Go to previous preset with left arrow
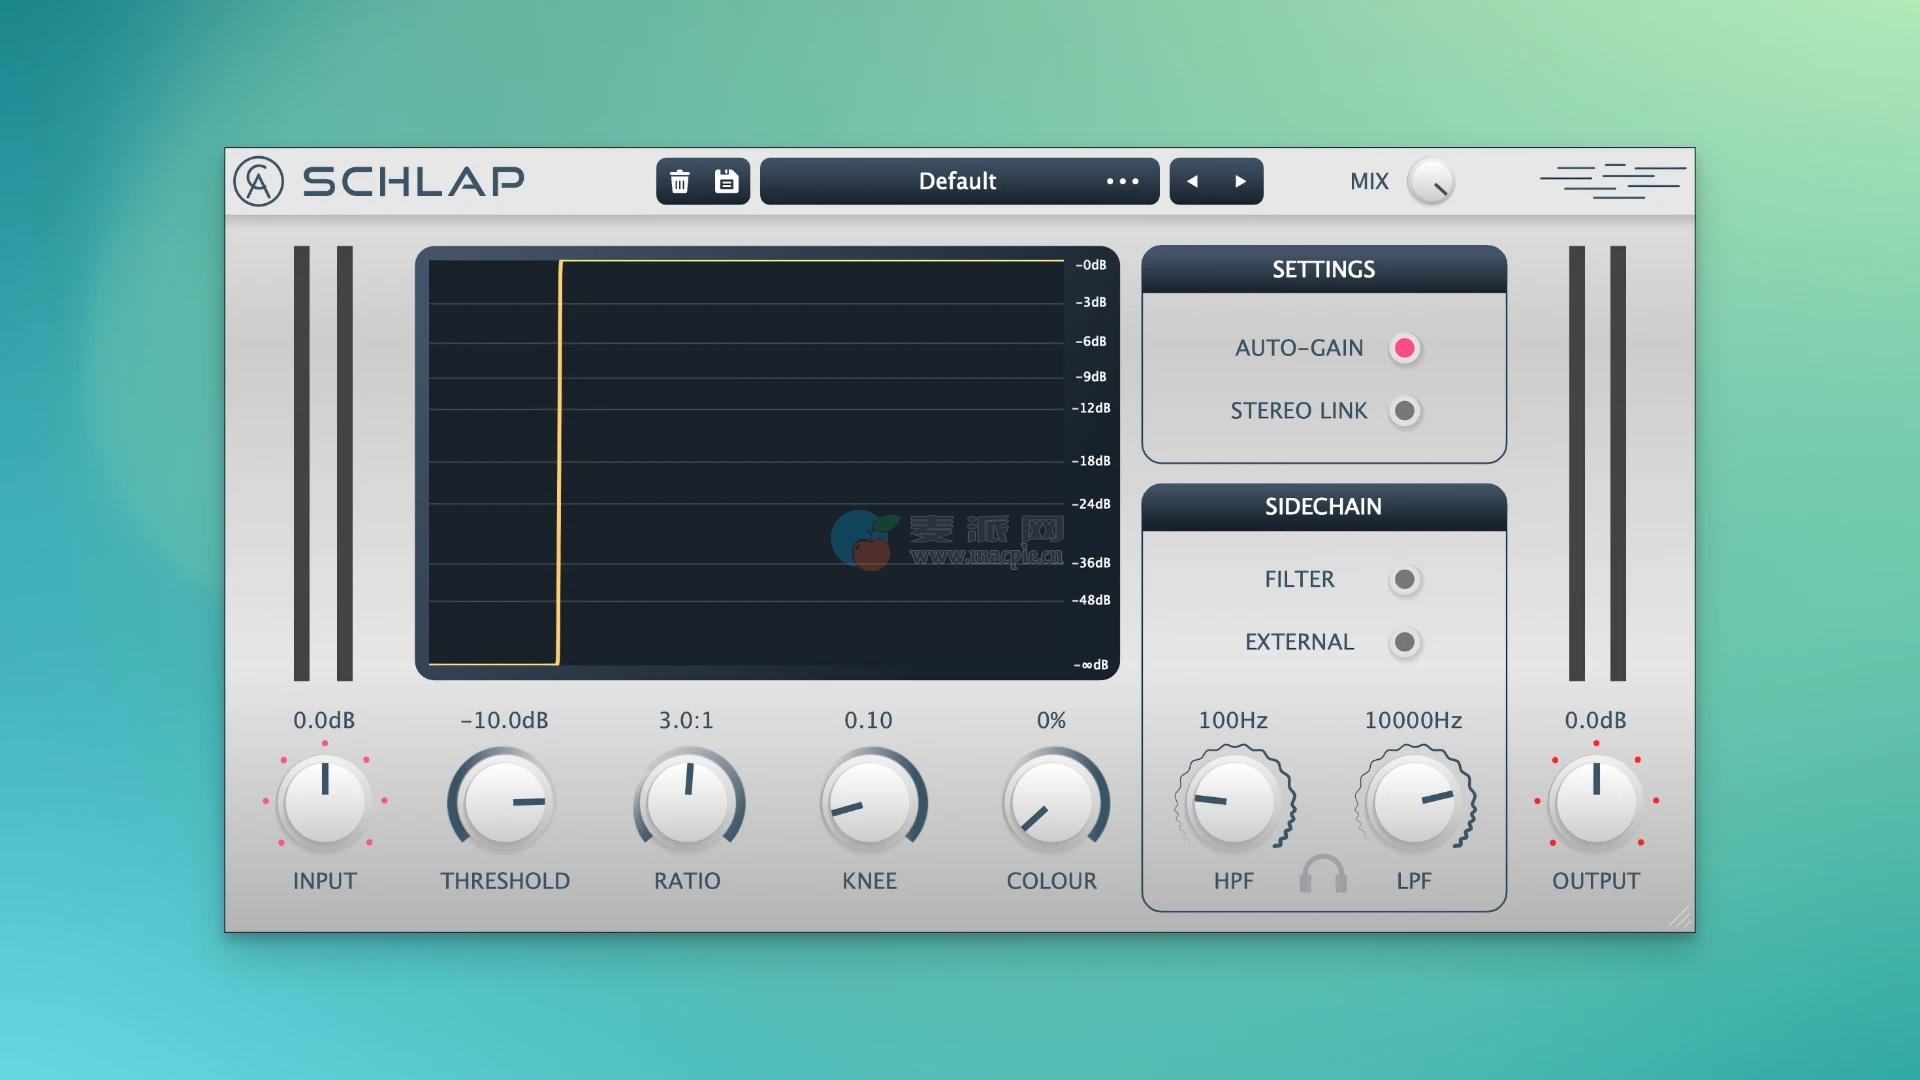The width and height of the screenshot is (1920, 1080). (1192, 181)
